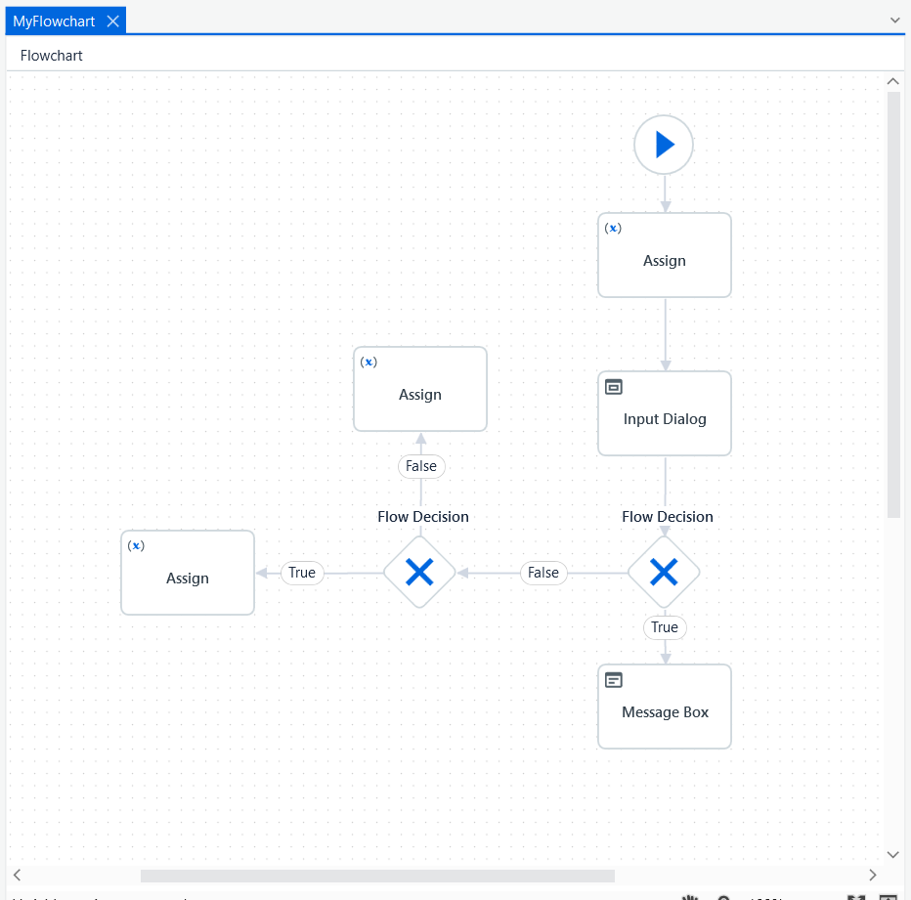Select the Flow Decision diamond below Input Dialog
The width and height of the screenshot is (911, 900).
664,572
